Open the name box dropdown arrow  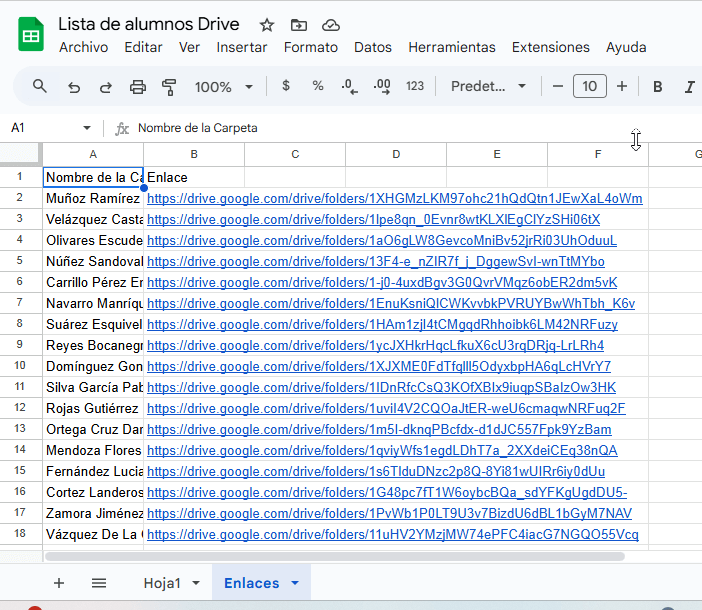point(87,128)
